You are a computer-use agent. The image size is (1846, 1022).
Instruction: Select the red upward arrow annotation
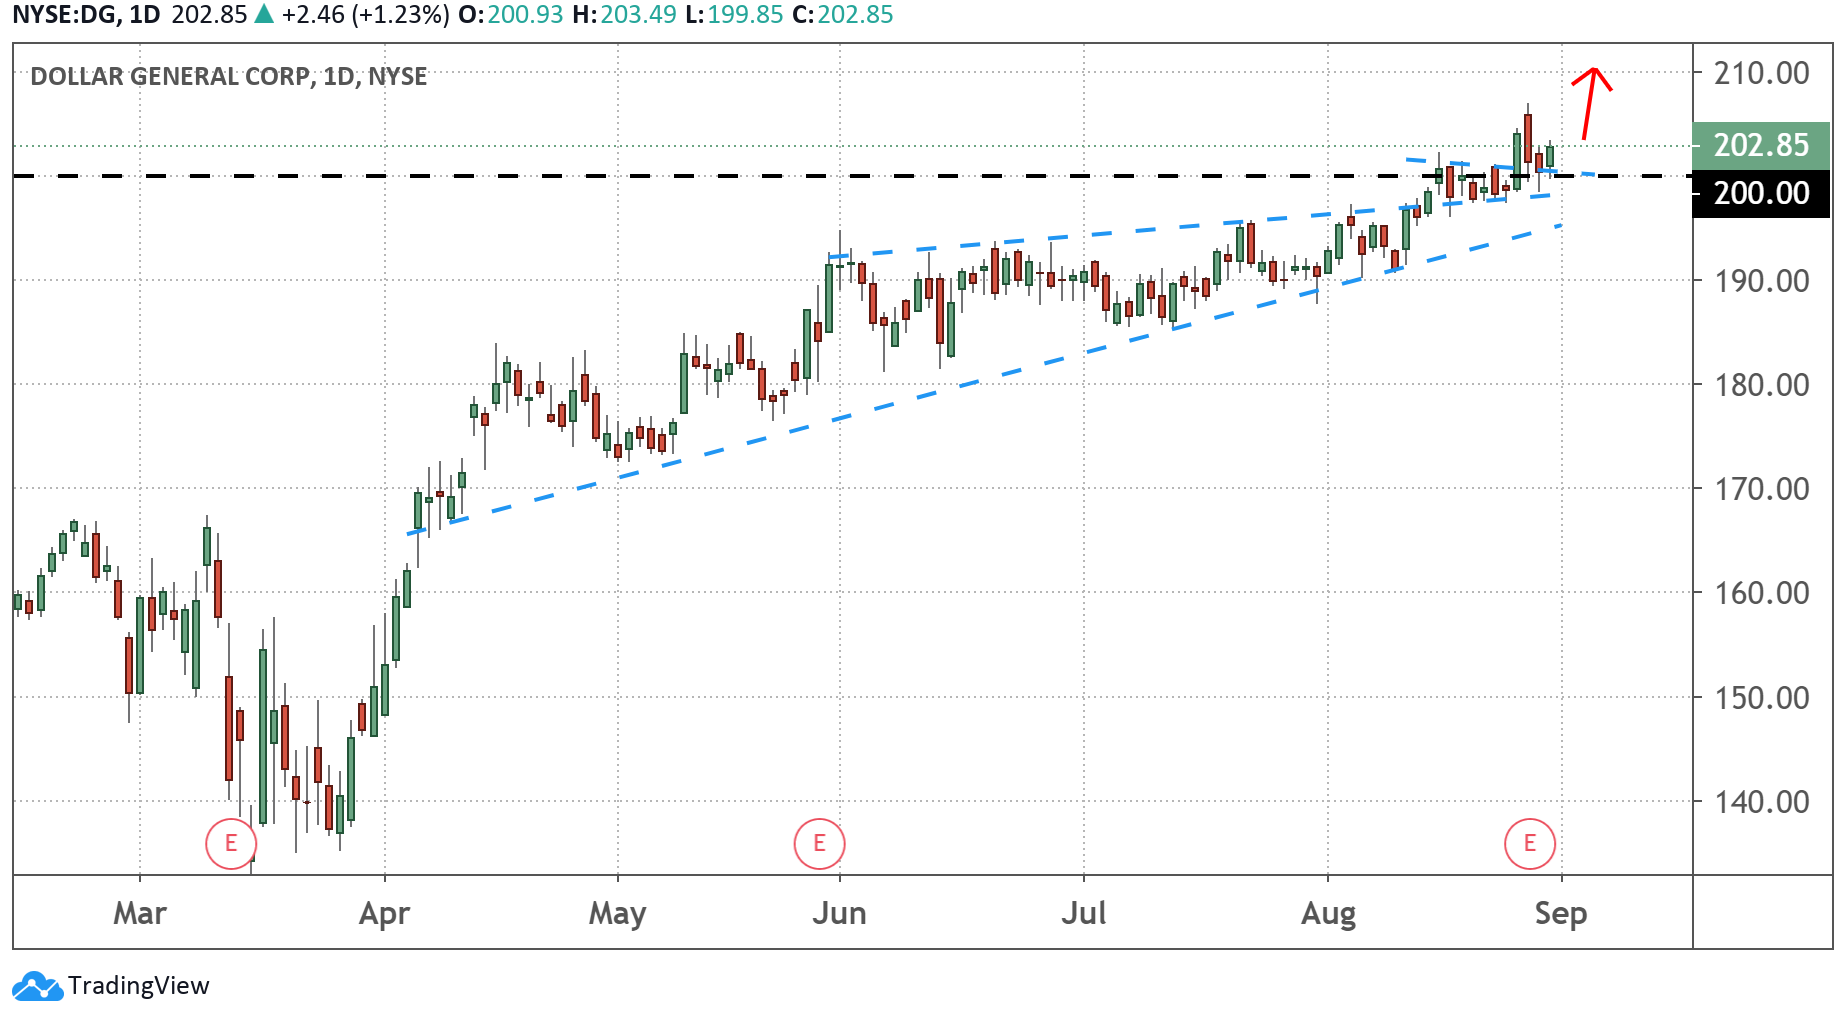pos(1590,100)
